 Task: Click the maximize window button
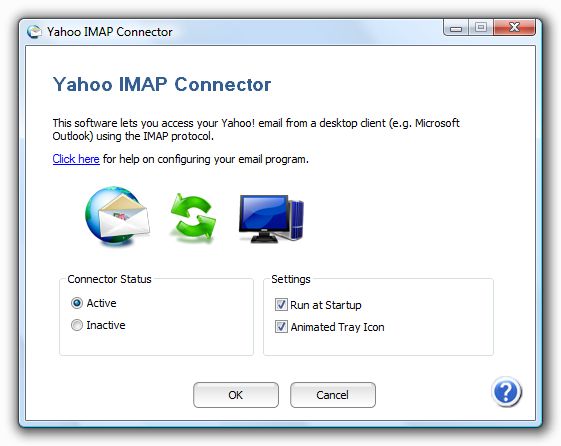480,28
